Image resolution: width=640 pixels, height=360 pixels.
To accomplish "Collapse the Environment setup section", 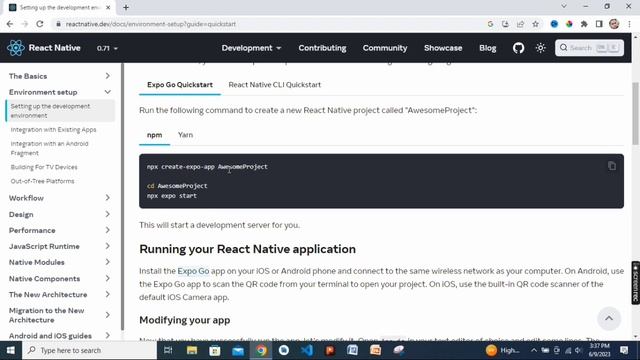I will click(x=60, y=92).
